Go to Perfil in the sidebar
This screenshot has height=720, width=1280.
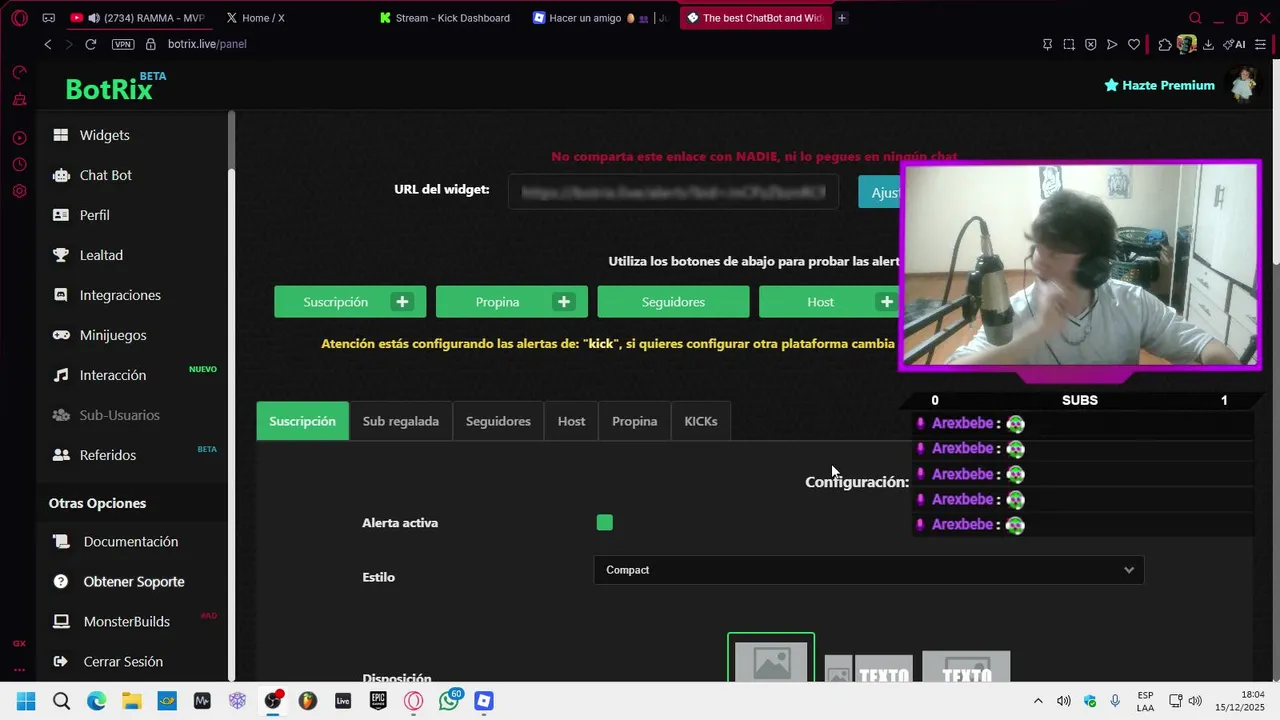pos(94,215)
